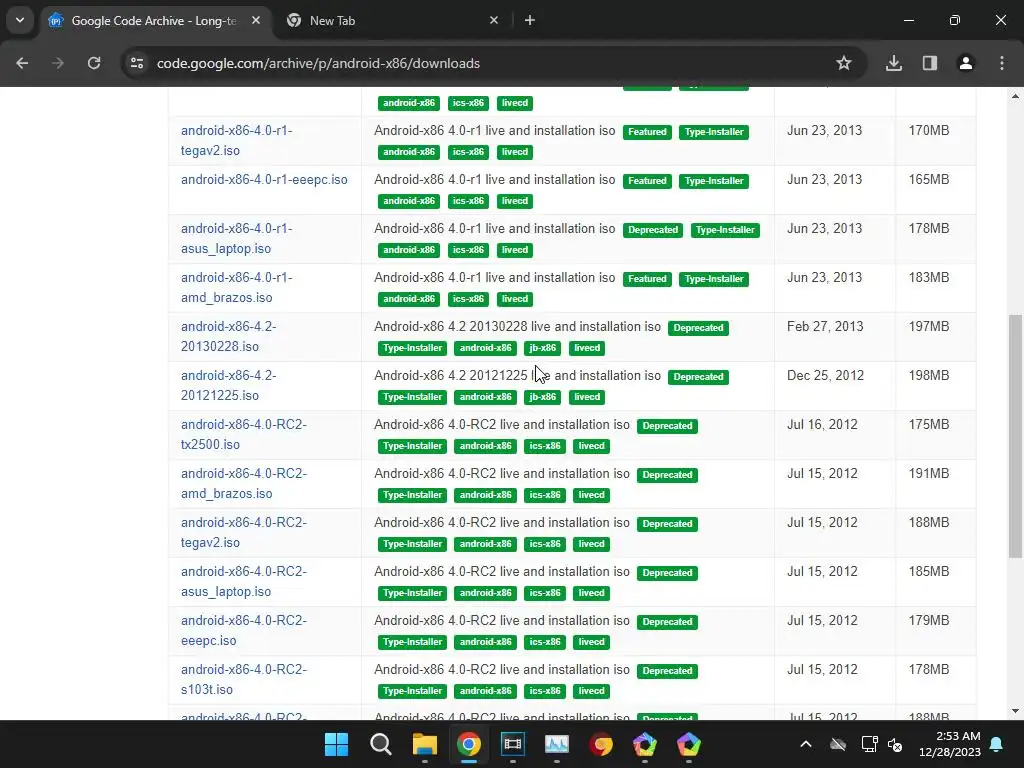Click the page vertical scrollbar thumb
Image resolution: width=1024 pixels, height=768 pixels.
(1015, 436)
